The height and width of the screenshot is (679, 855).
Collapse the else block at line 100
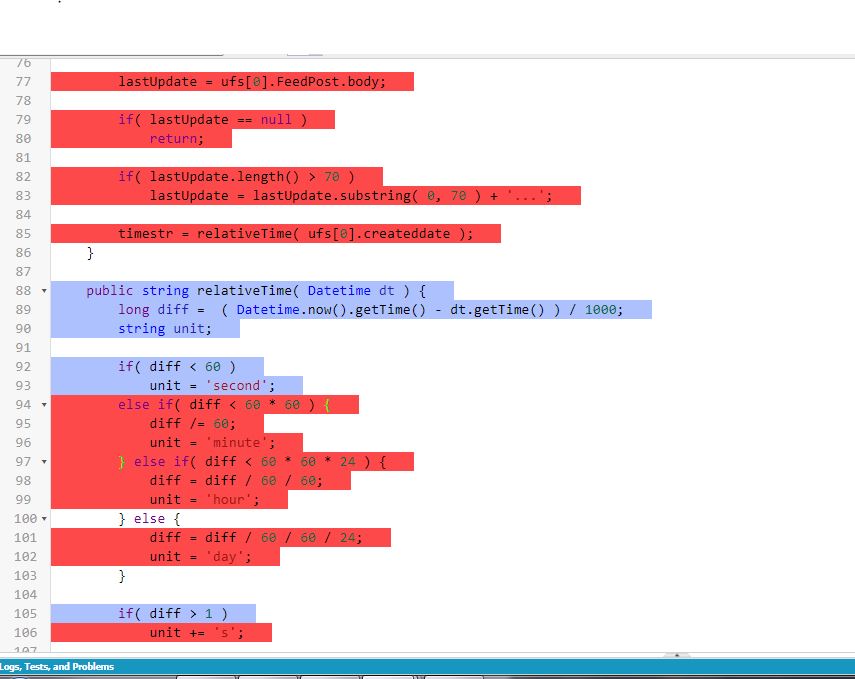click(x=44, y=519)
